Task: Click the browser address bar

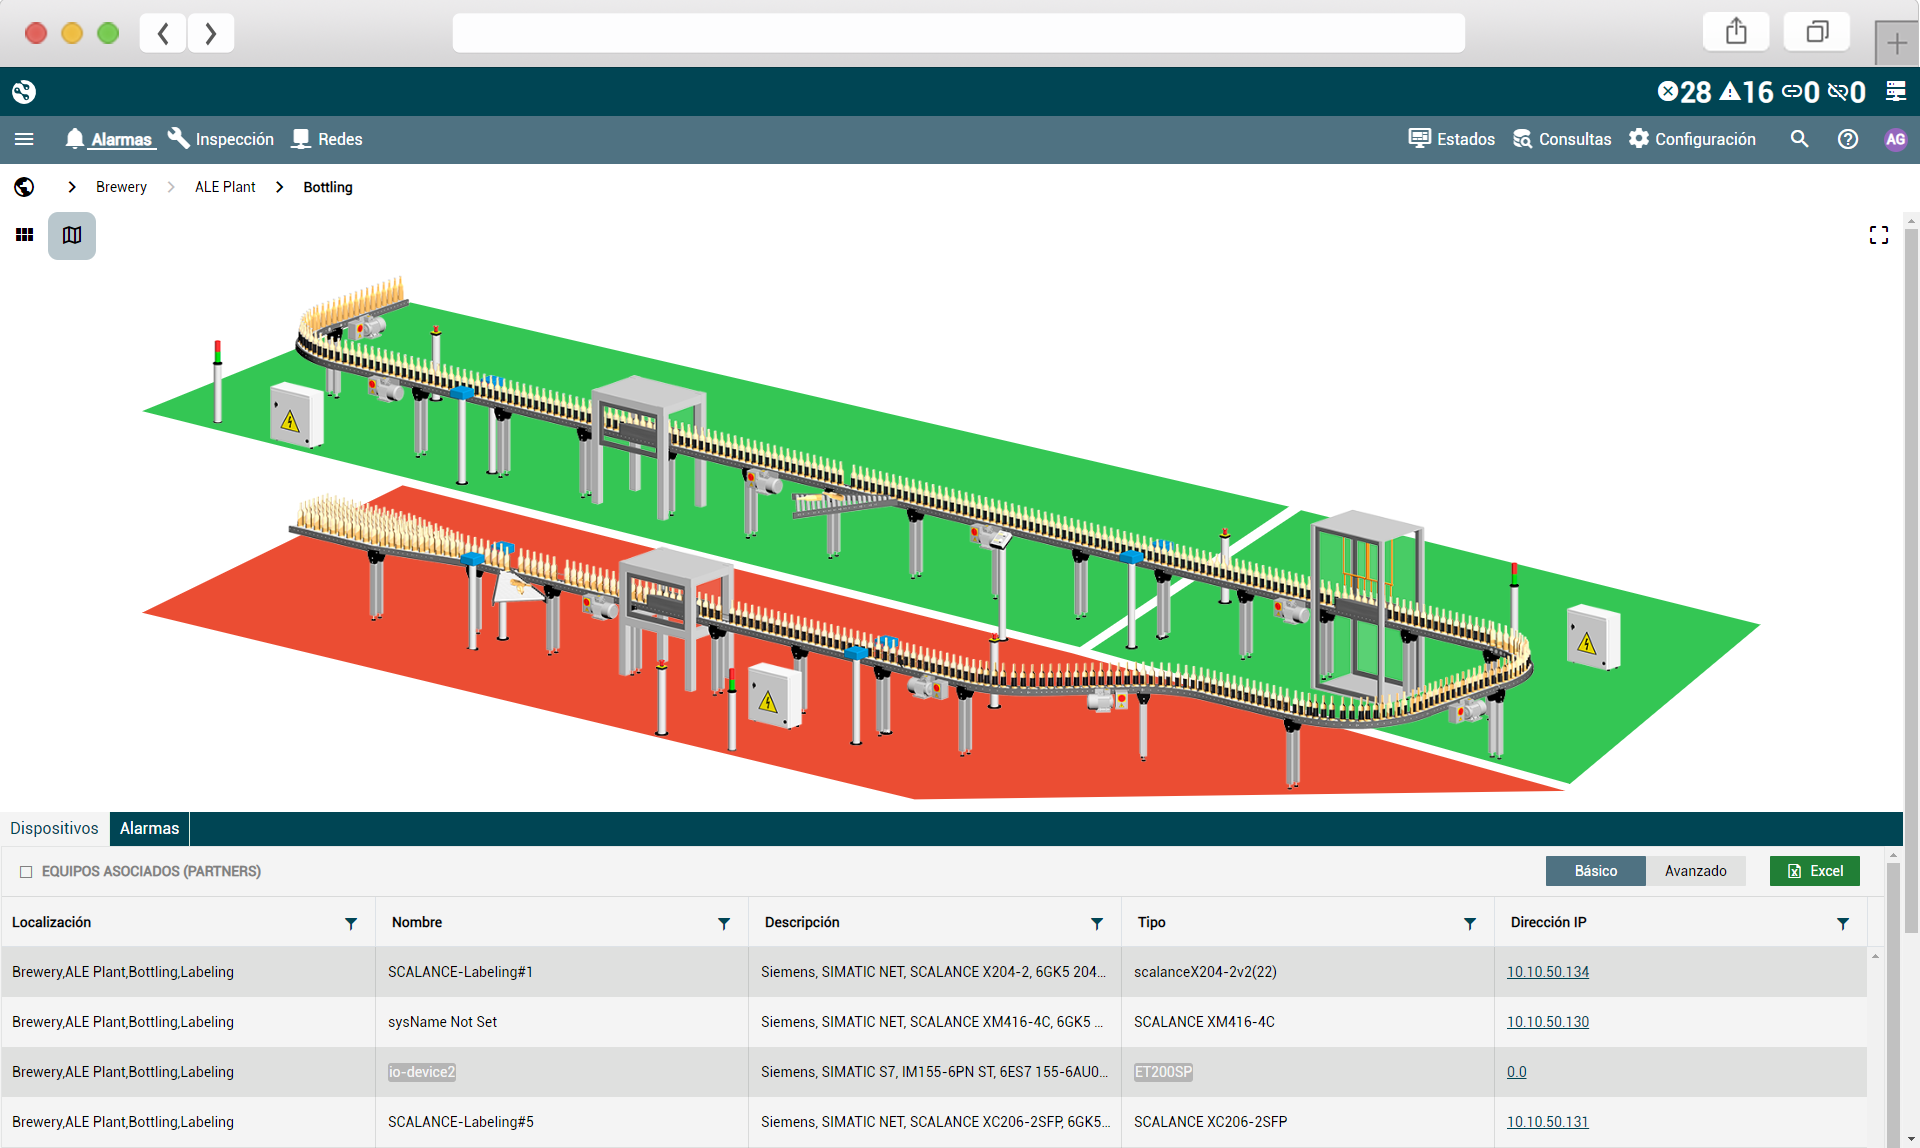Action: tap(958, 33)
